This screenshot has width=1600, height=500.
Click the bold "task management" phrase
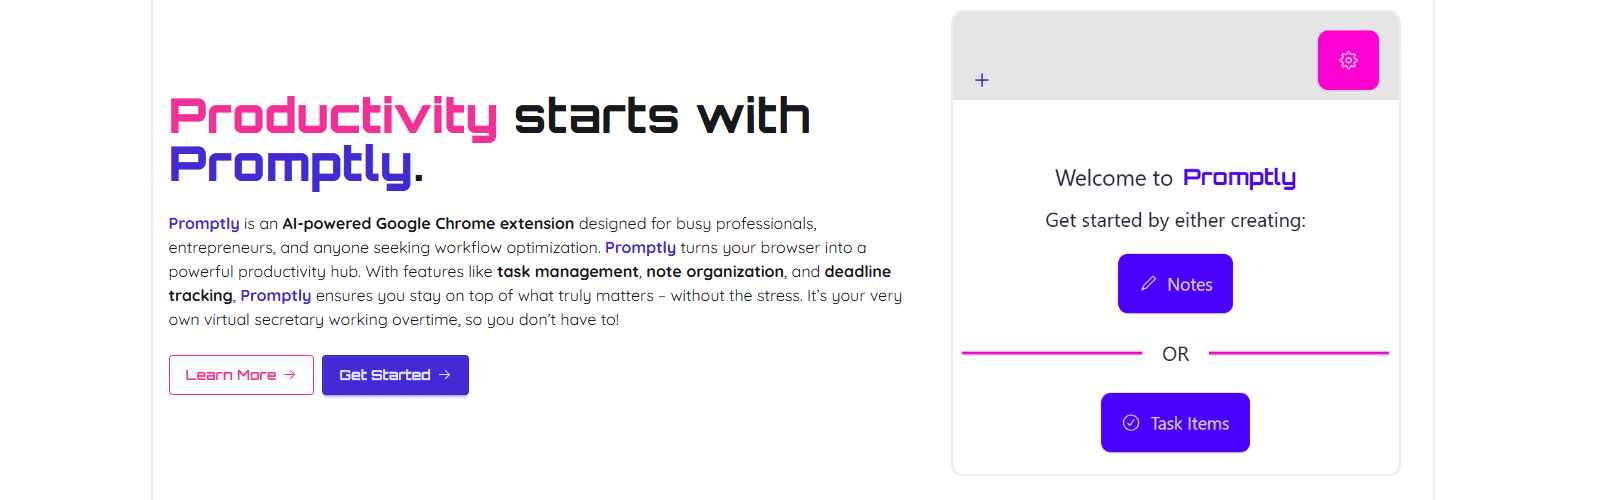point(567,272)
